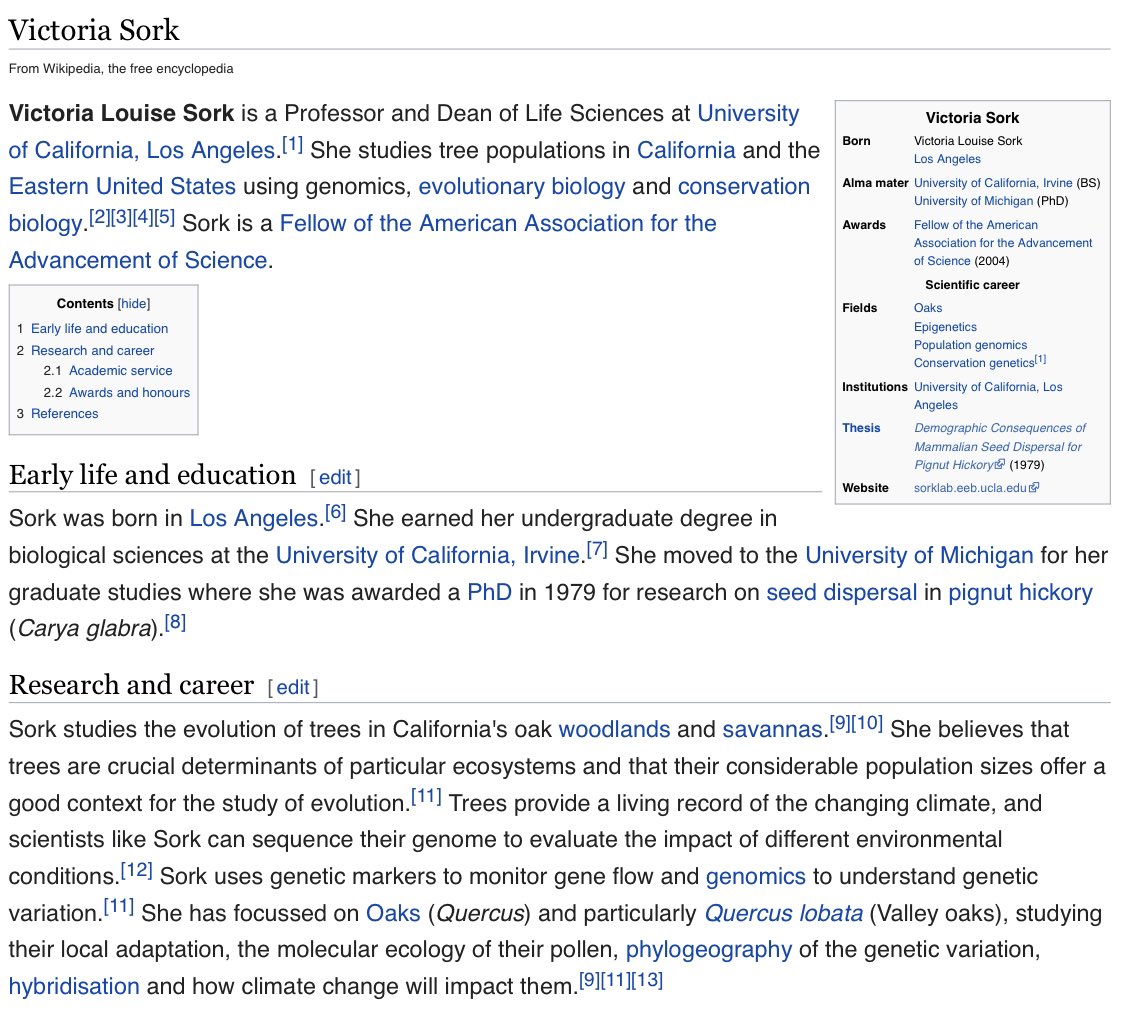The width and height of the screenshot is (1125, 1015).
Task: Open the PhD link in Early life
Action: click(x=489, y=593)
